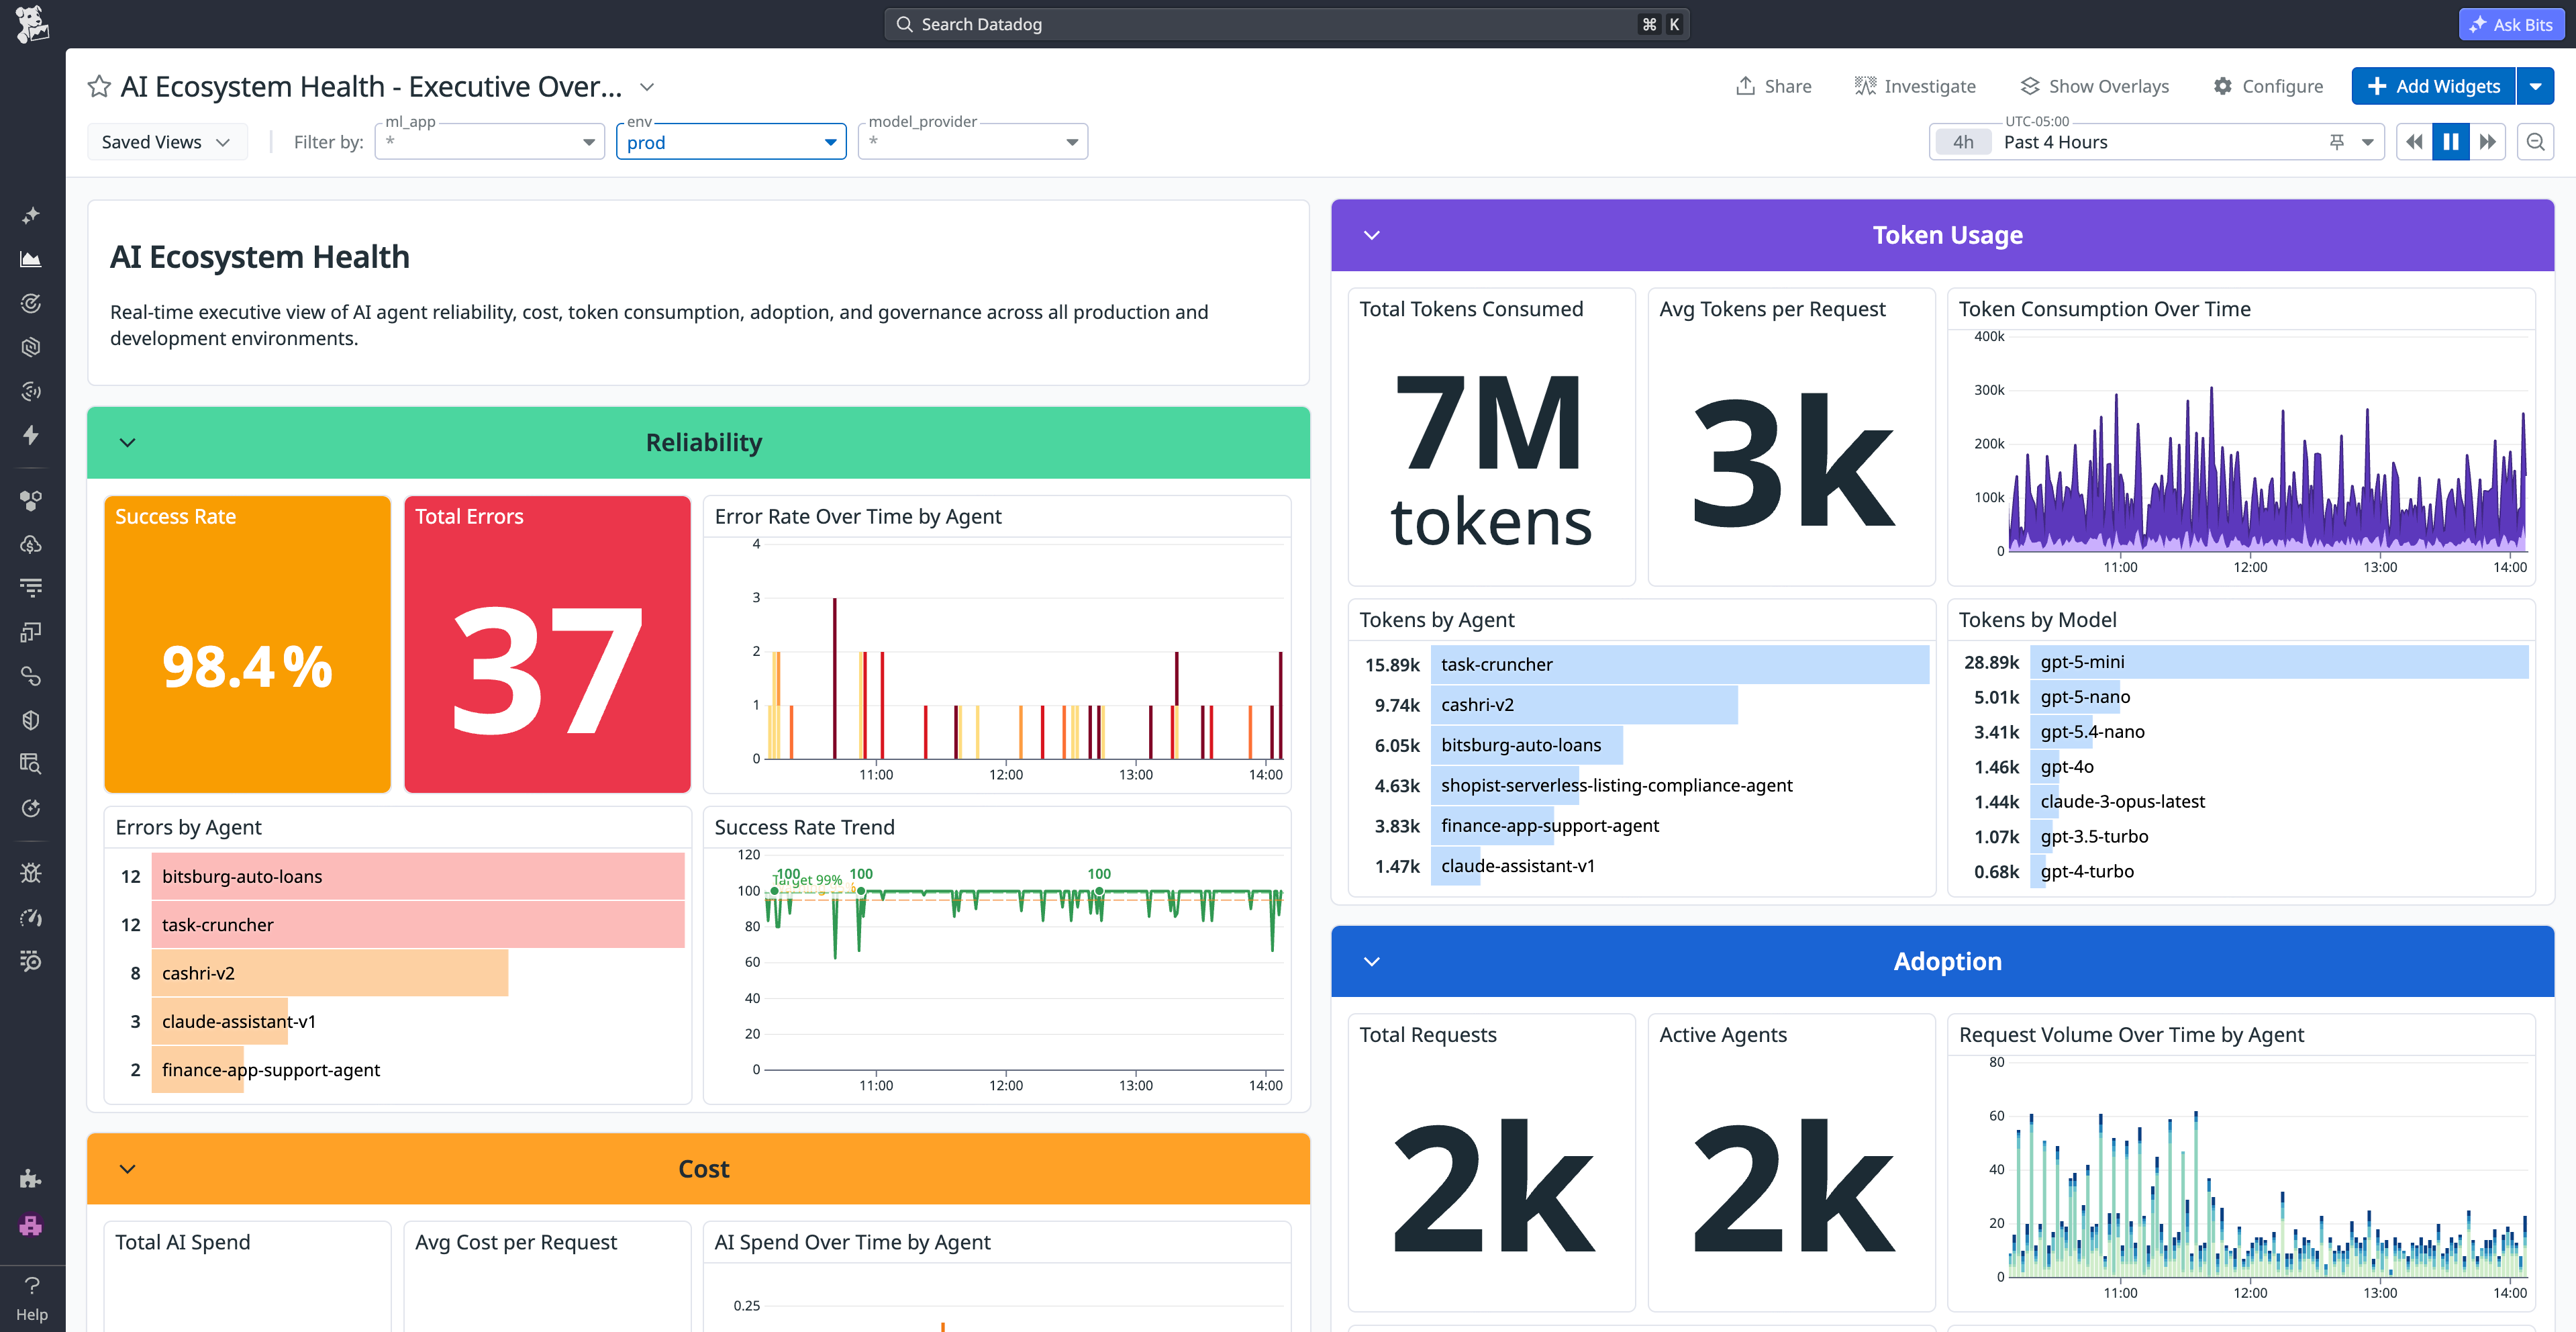Collapse the Cost group

tap(128, 1169)
